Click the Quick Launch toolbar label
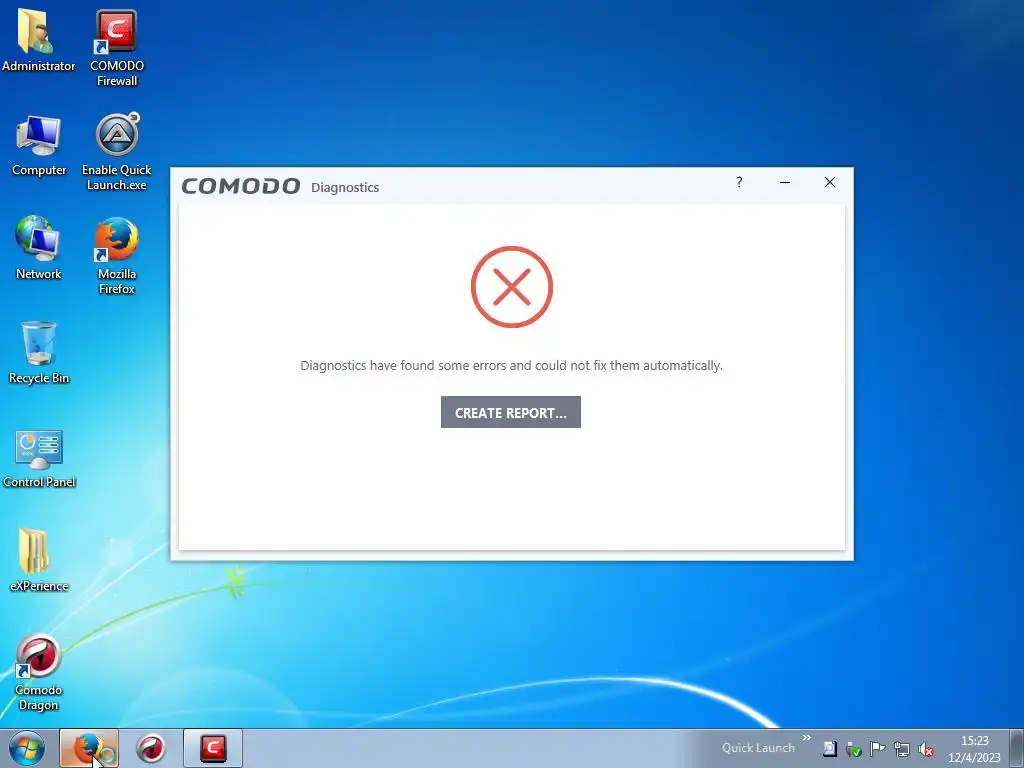Image resolution: width=1024 pixels, height=768 pixels. (758, 748)
